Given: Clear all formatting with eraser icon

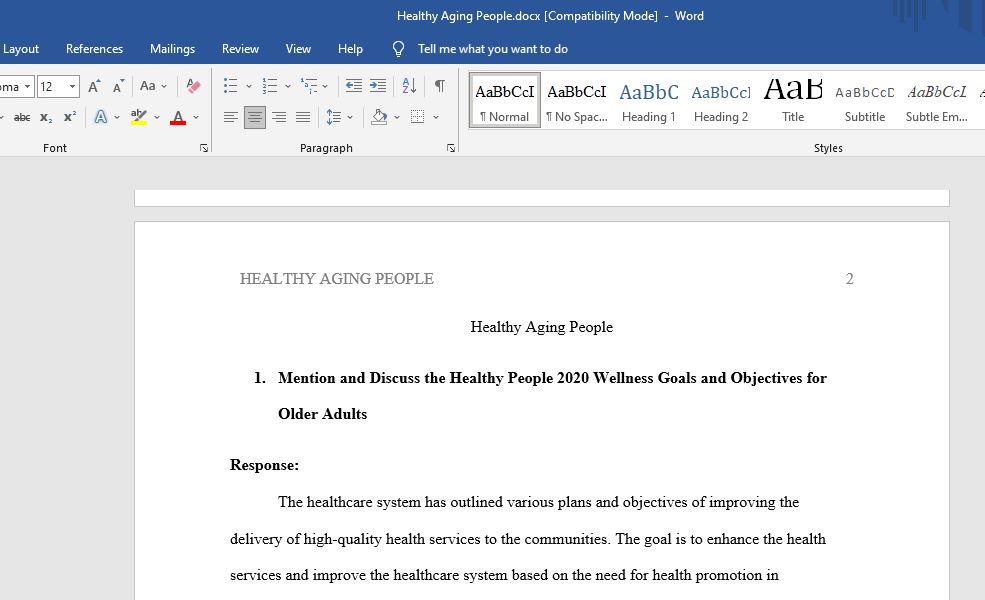Looking at the screenshot, I should point(193,86).
